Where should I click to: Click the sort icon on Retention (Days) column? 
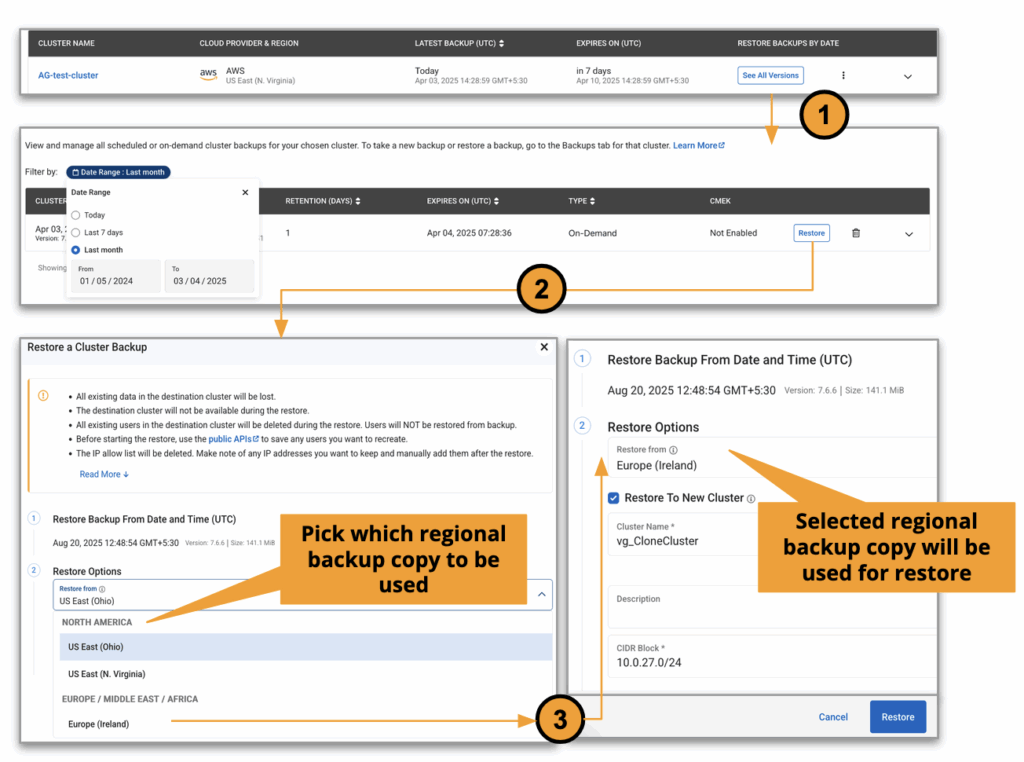[358, 201]
